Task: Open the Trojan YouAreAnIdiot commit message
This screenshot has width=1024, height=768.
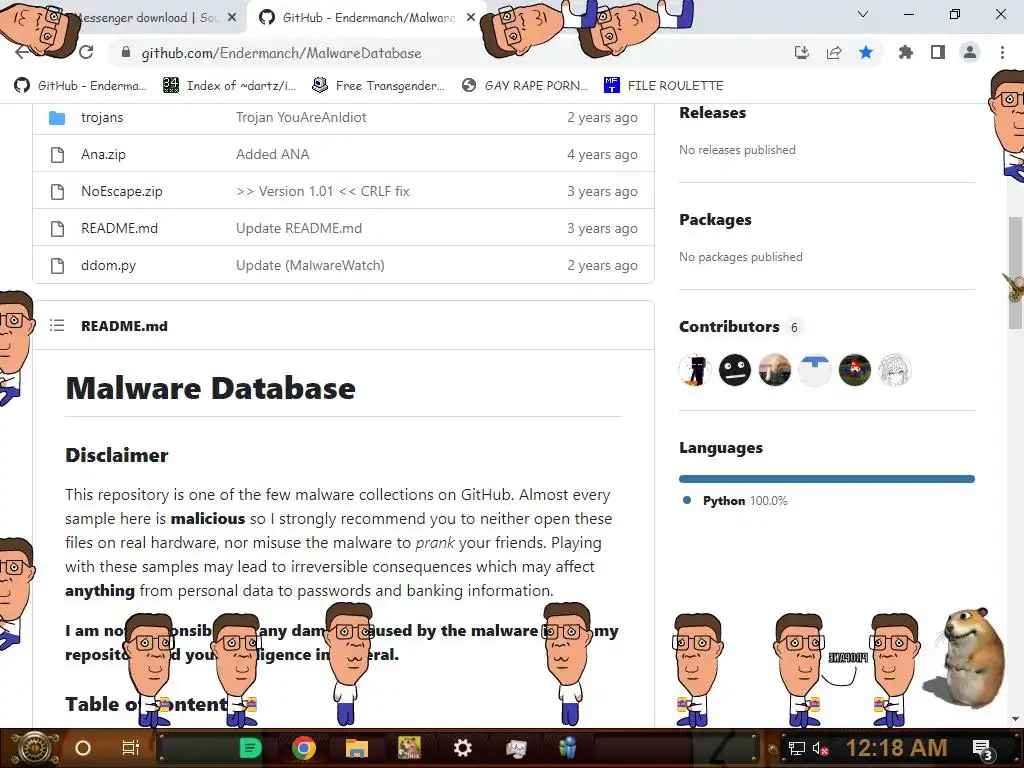Action: click(x=301, y=118)
